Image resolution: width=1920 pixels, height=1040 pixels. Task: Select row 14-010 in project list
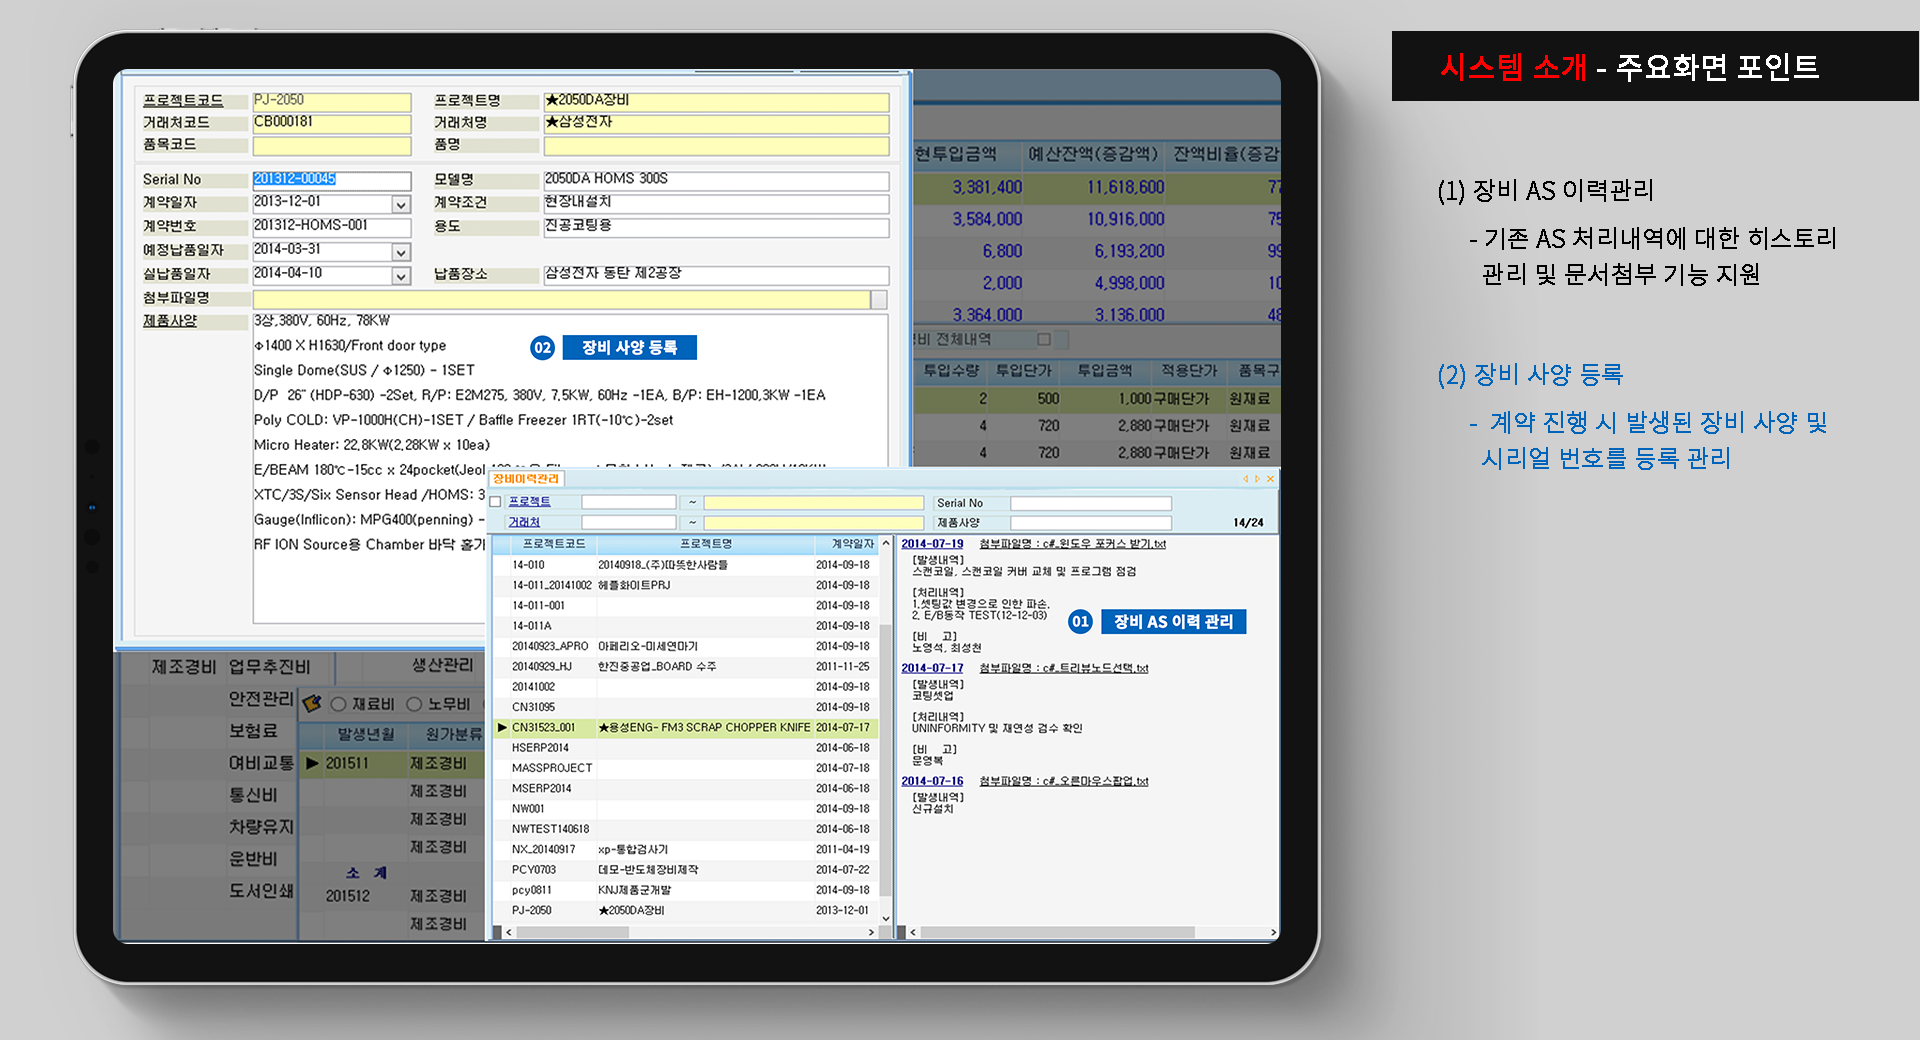[686, 565]
